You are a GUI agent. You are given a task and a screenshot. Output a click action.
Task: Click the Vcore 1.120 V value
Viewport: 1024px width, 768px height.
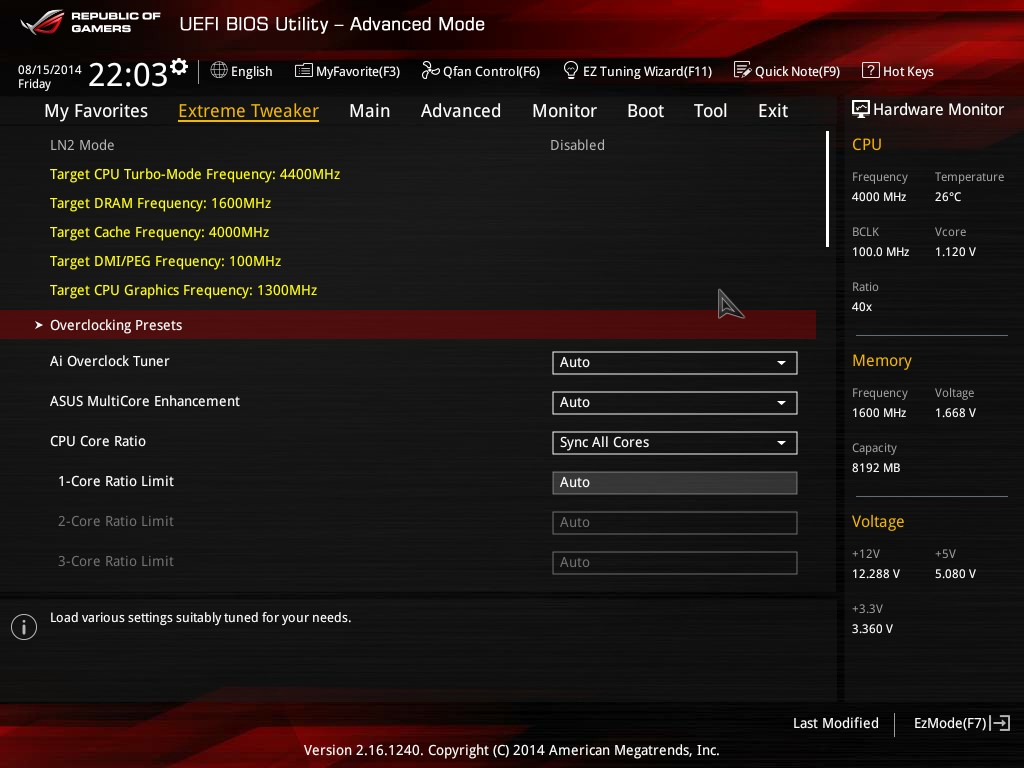click(955, 251)
